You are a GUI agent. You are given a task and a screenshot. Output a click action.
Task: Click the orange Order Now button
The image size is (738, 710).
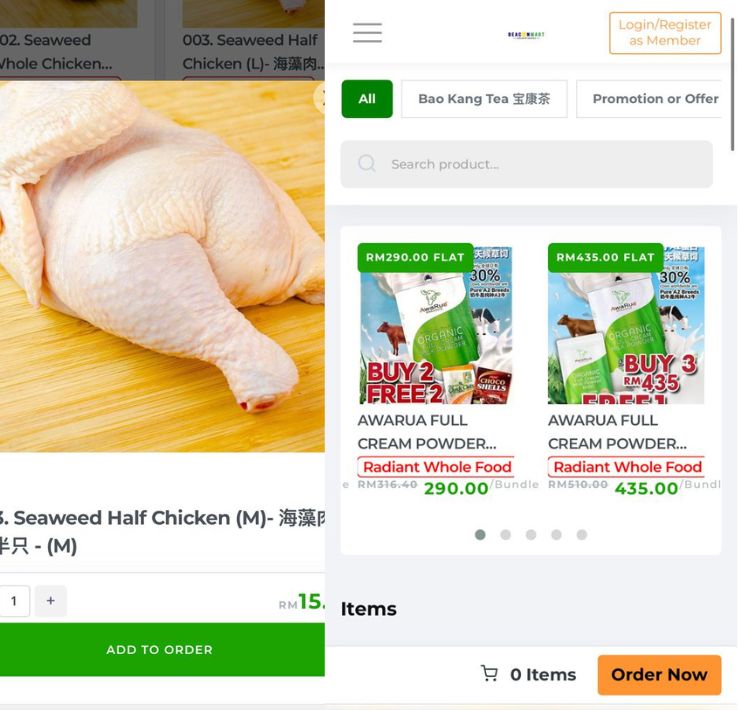659,675
